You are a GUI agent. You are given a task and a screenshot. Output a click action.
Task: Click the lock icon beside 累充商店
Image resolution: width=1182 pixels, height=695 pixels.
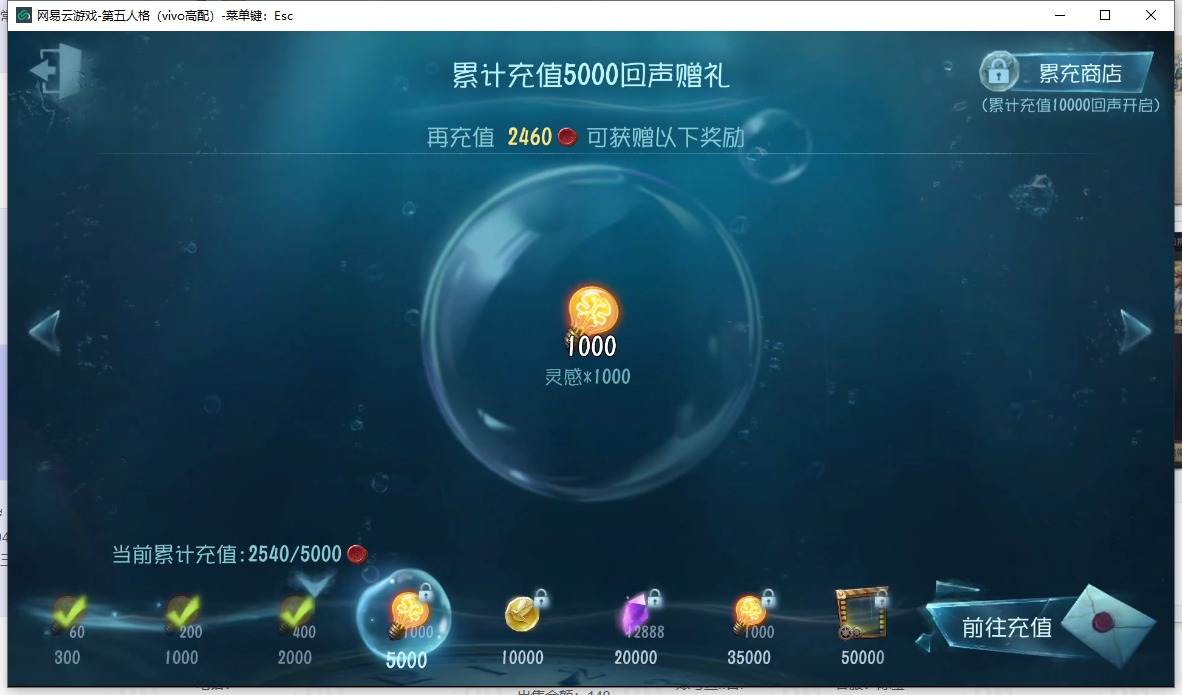[999, 72]
